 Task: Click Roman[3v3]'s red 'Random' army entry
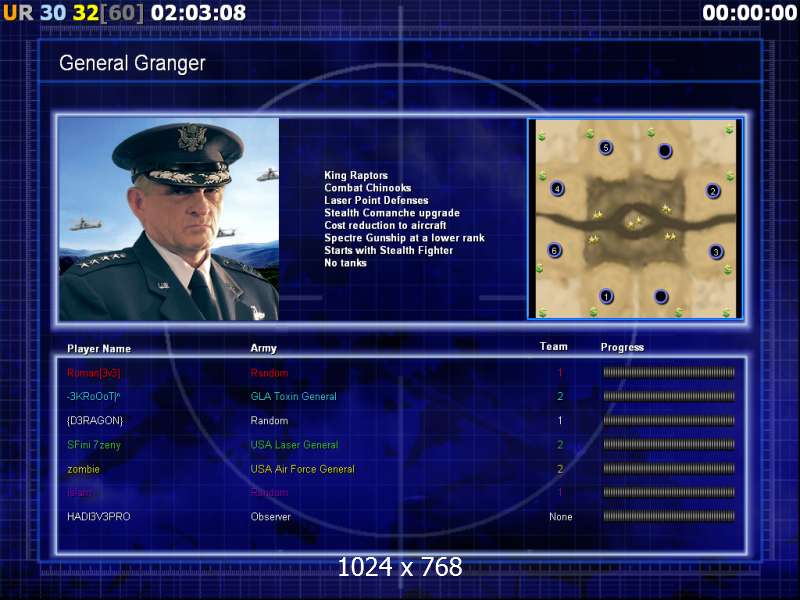(269, 373)
